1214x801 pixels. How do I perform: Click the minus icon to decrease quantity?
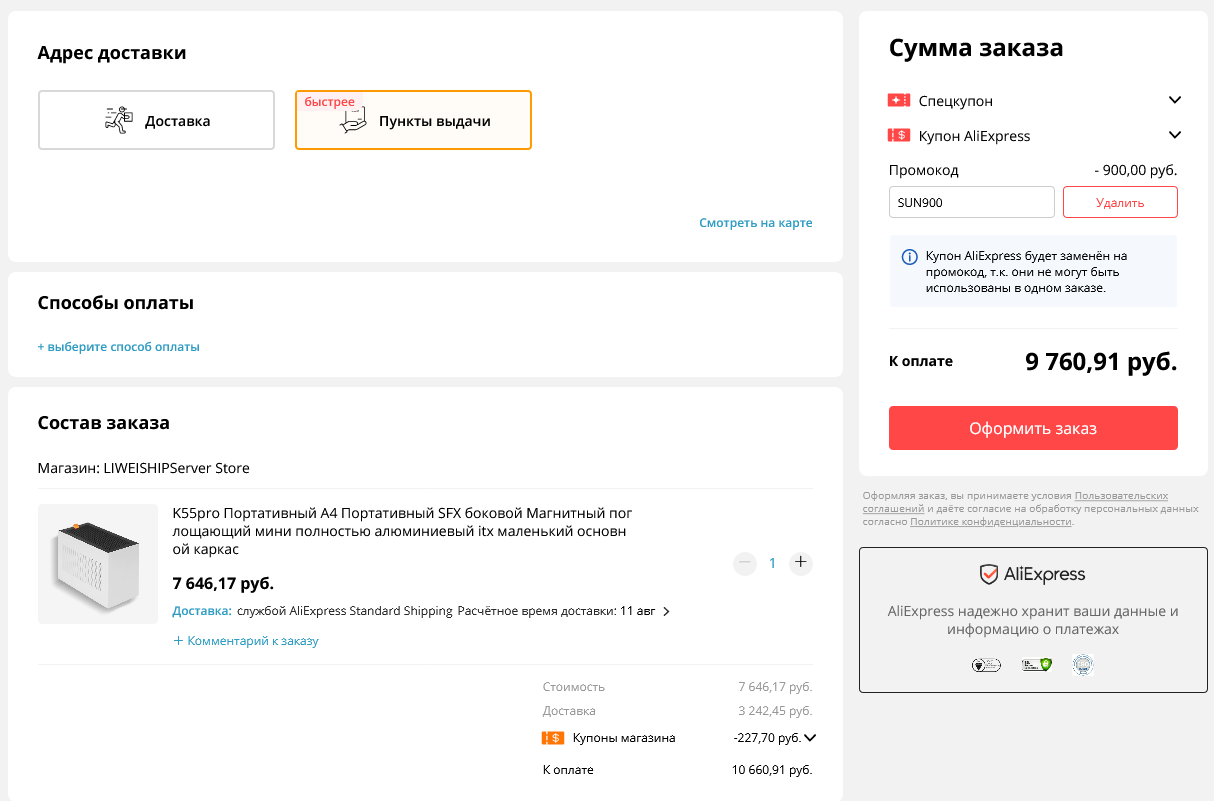tap(744, 563)
